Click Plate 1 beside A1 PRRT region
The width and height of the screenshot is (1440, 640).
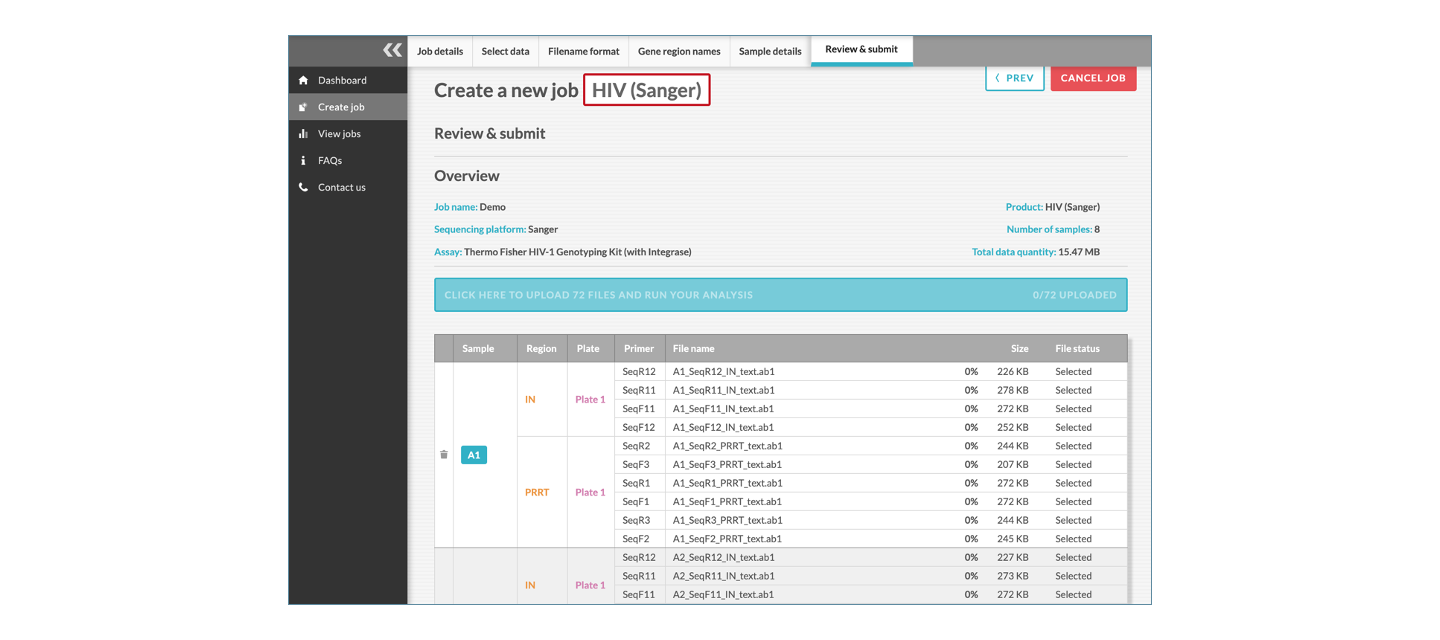[590, 492]
